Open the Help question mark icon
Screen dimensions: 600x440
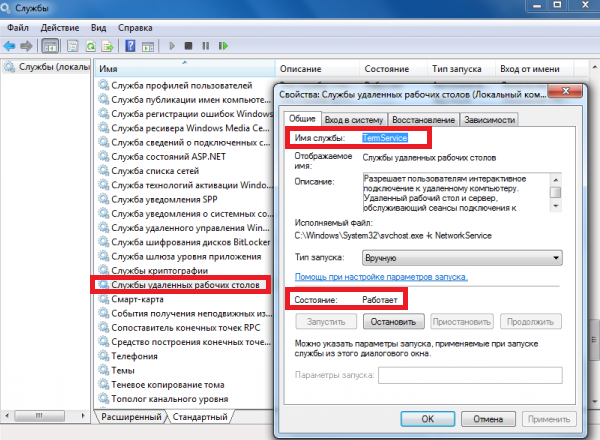130,46
